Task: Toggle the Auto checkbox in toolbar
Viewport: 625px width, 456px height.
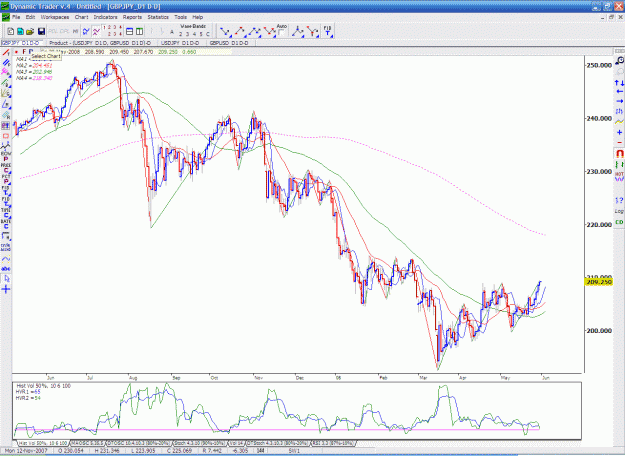Action: point(281,33)
